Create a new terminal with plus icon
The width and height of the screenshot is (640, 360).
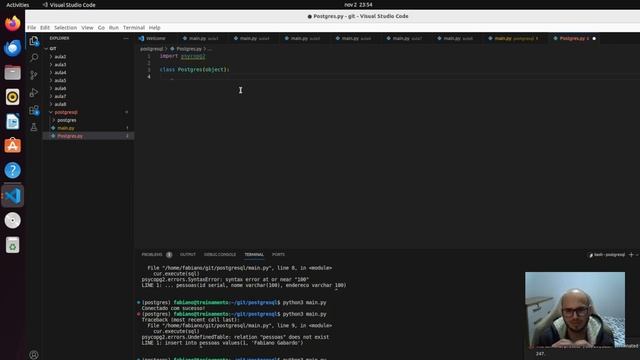(631, 255)
